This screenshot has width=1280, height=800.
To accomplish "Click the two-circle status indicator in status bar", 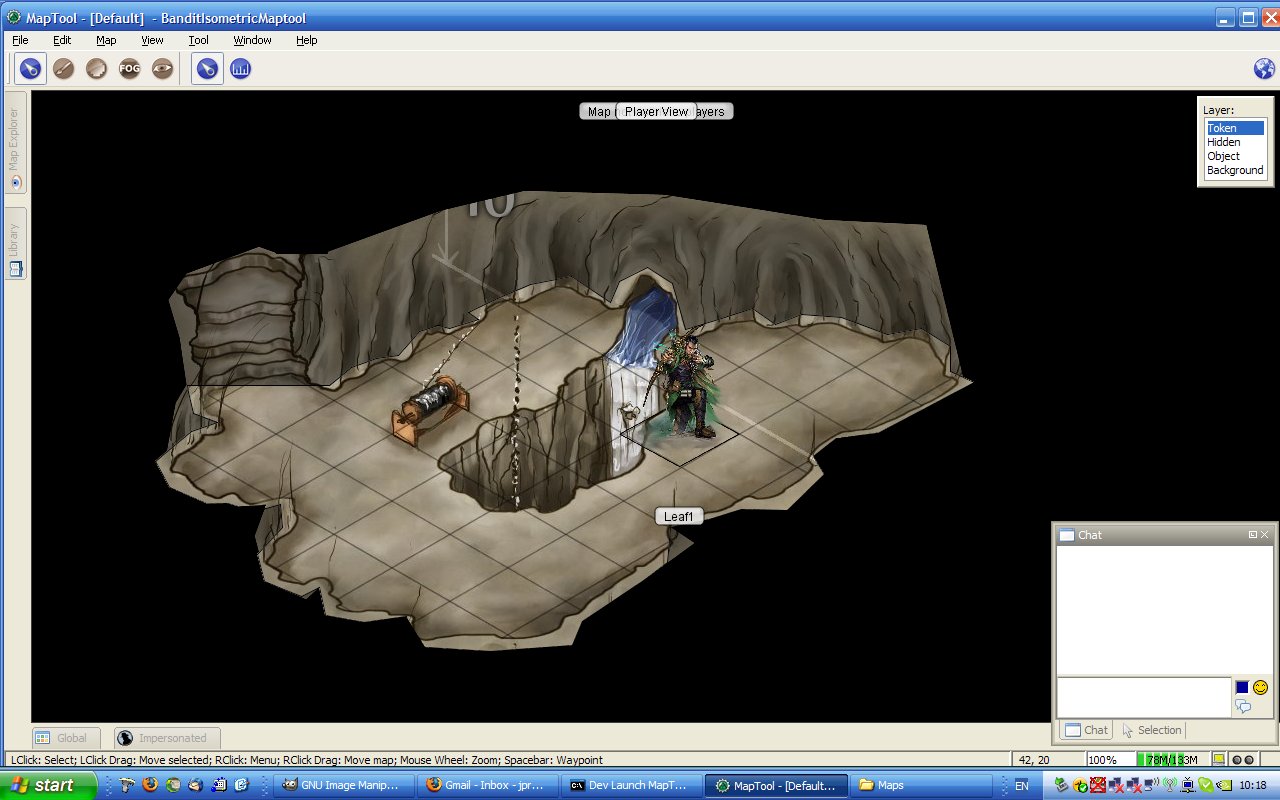I will tap(1243, 760).
